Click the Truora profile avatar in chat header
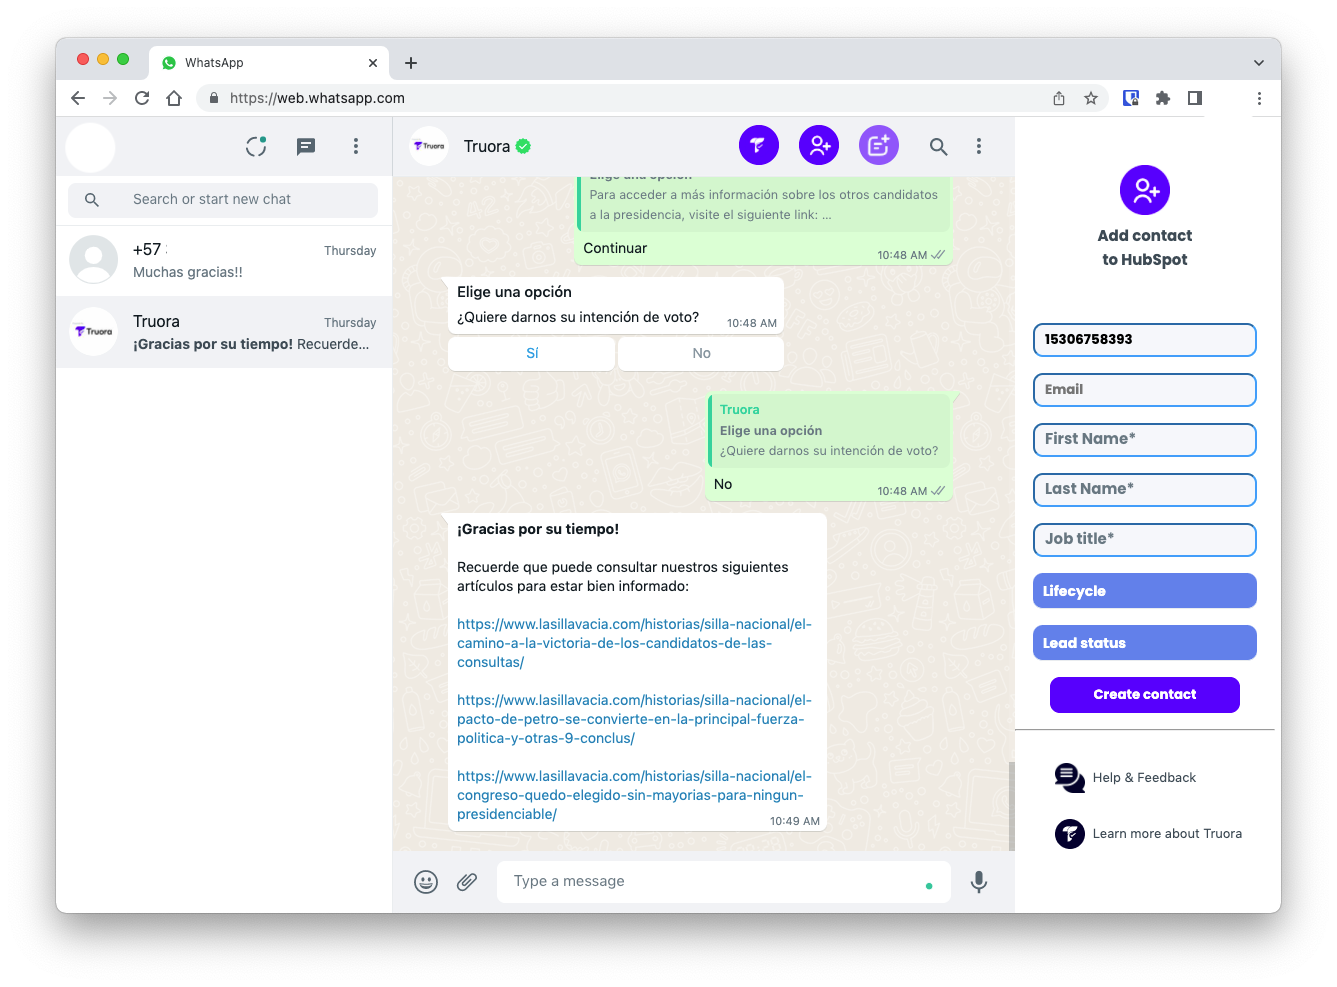 click(x=429, y=146)
